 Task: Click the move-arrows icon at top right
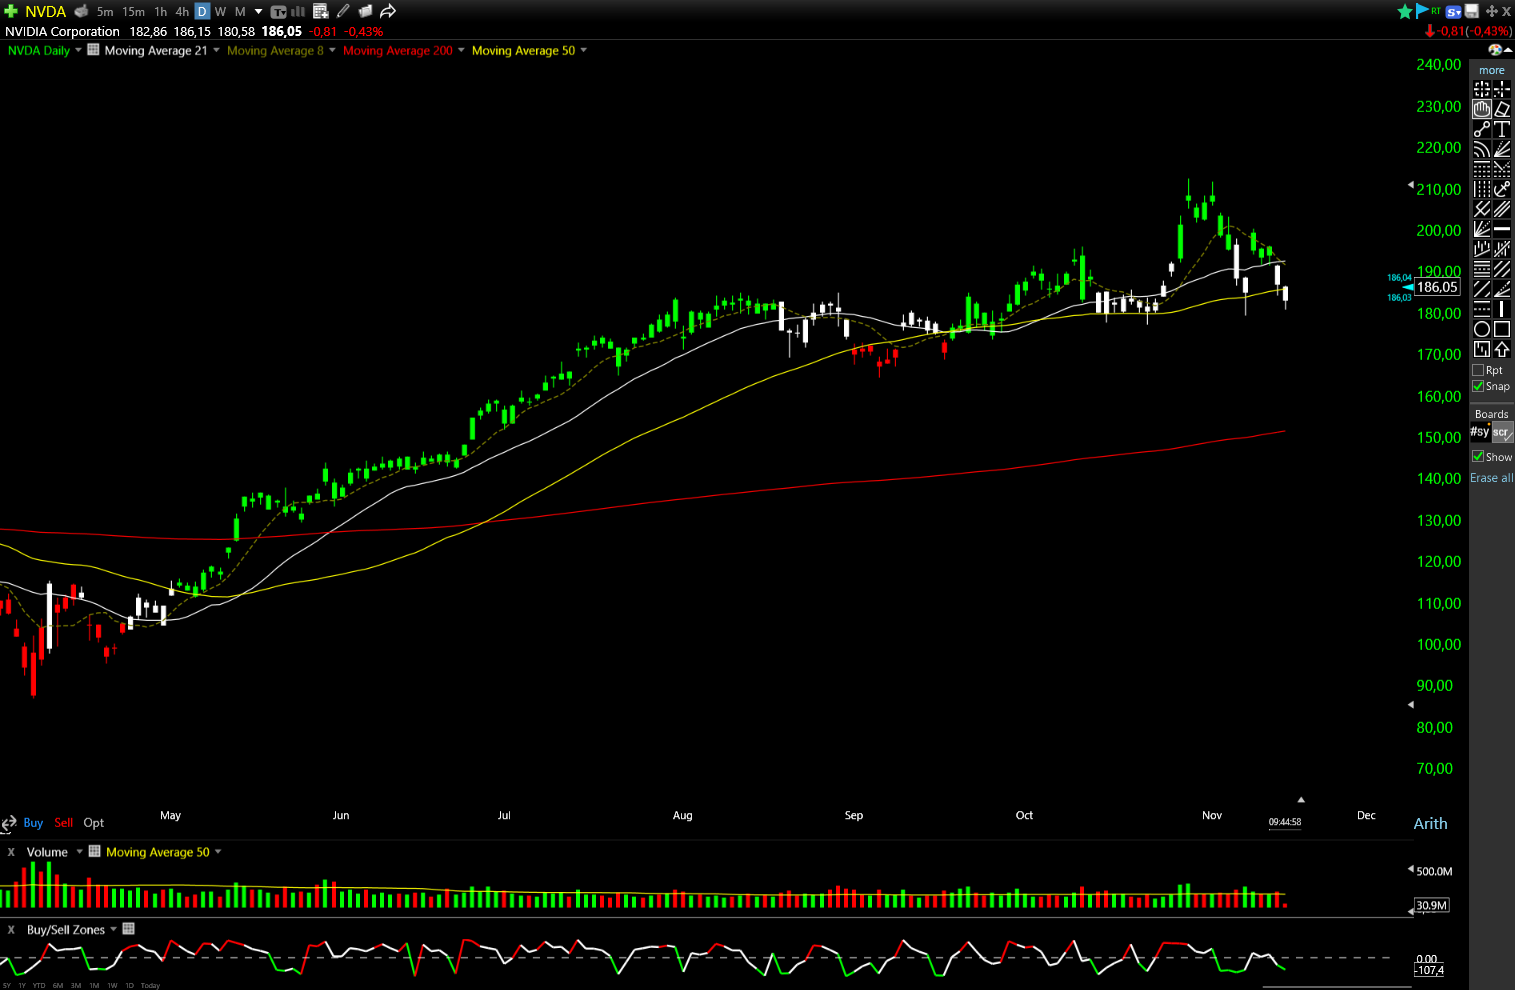coord(1491,12)
